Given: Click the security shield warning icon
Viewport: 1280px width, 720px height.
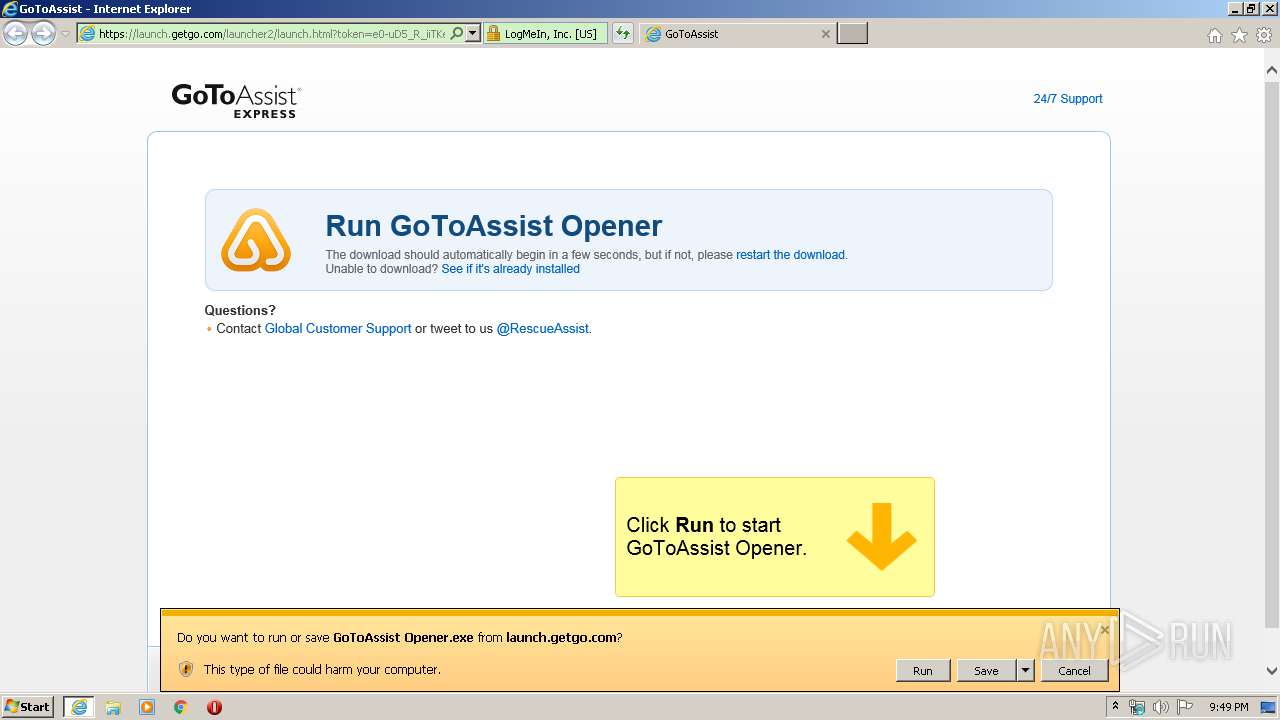Looking at the screenshot, I should [185, 669].
